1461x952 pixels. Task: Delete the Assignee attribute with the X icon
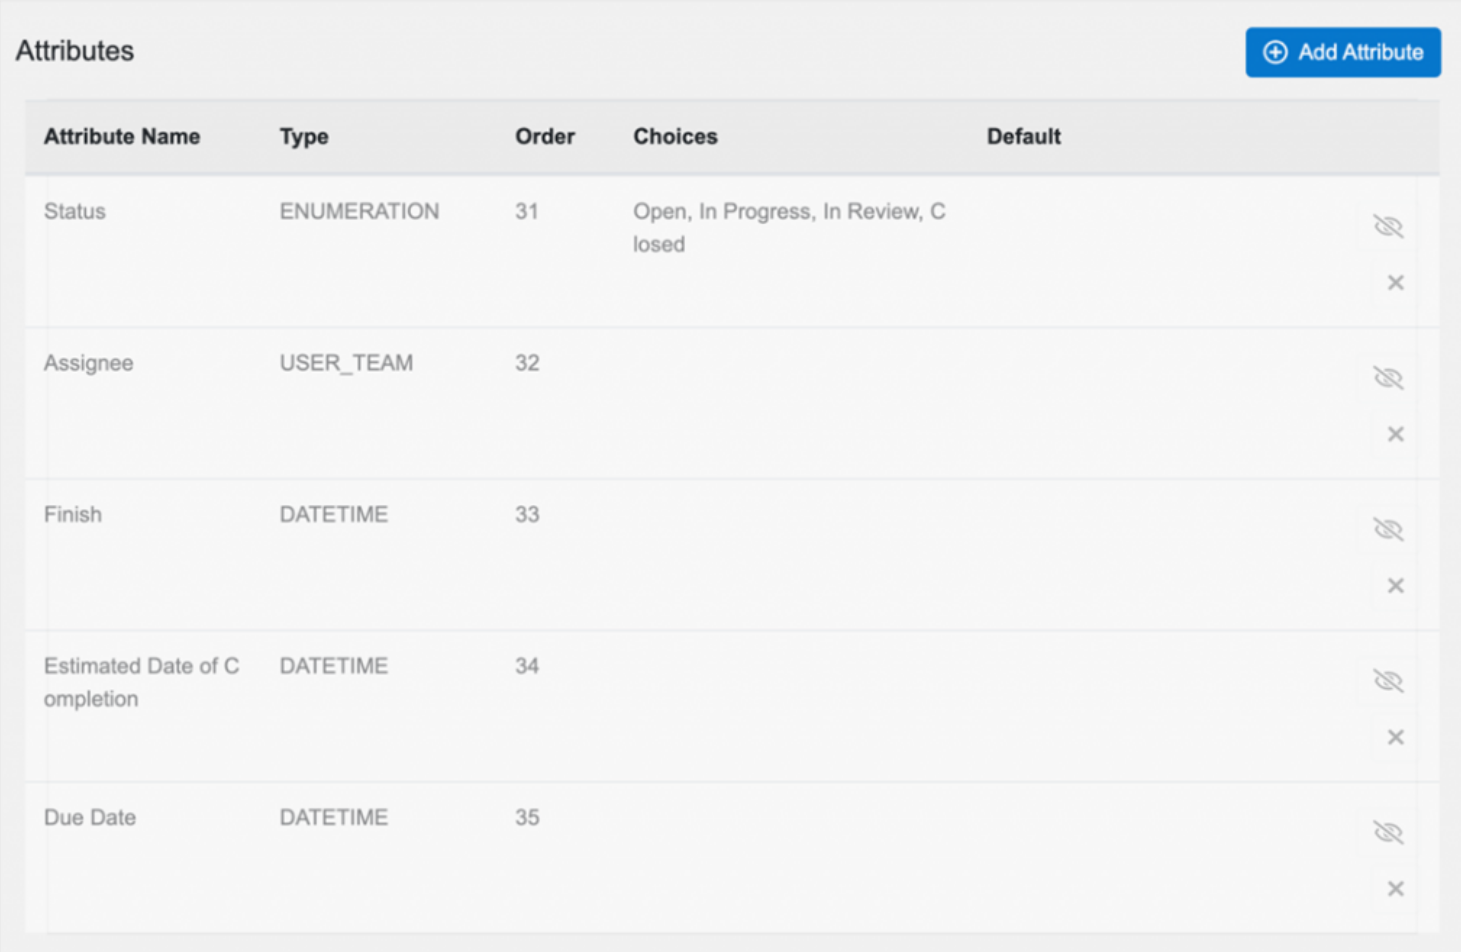(x=1396, y=434)
